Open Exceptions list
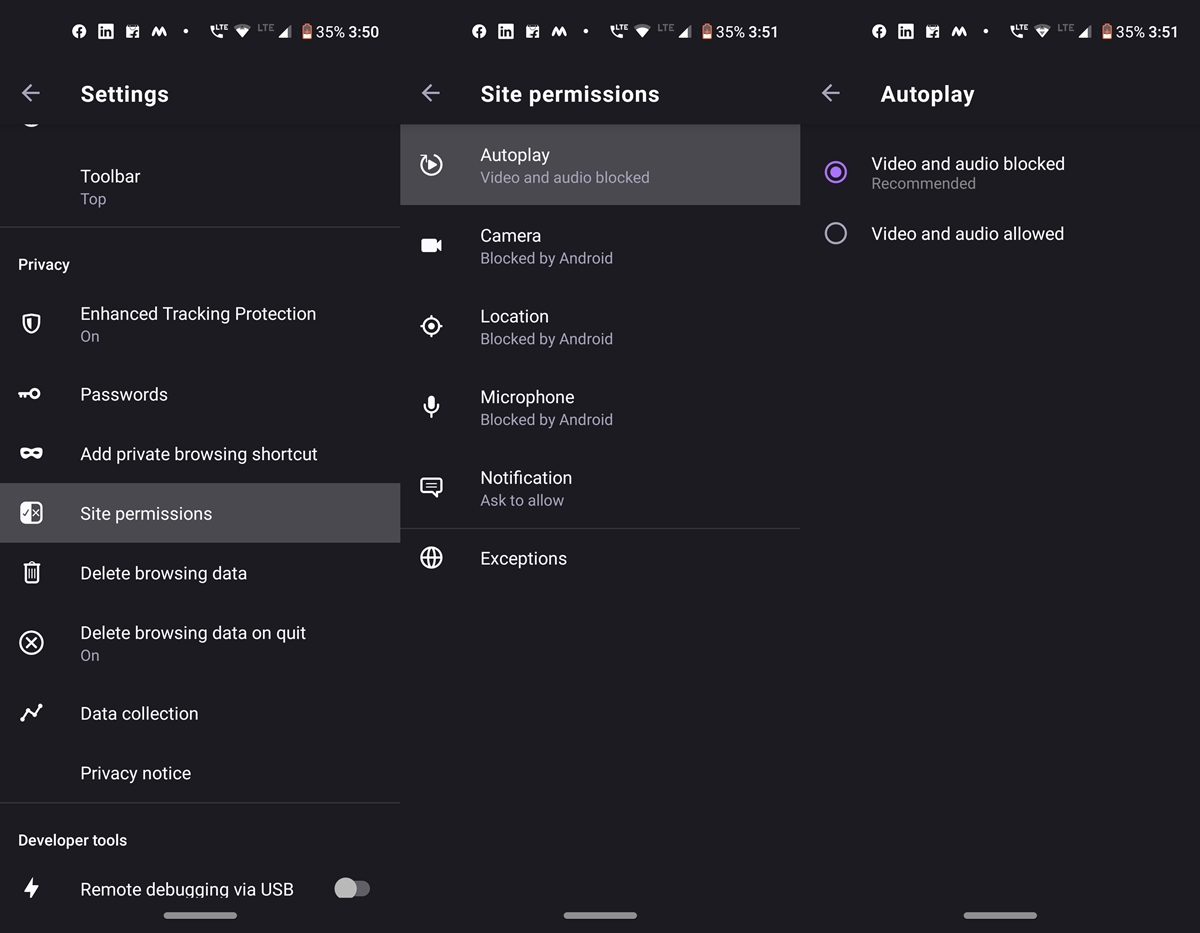The height and width of the screenshot is (933, 1200). pos(600,558)
